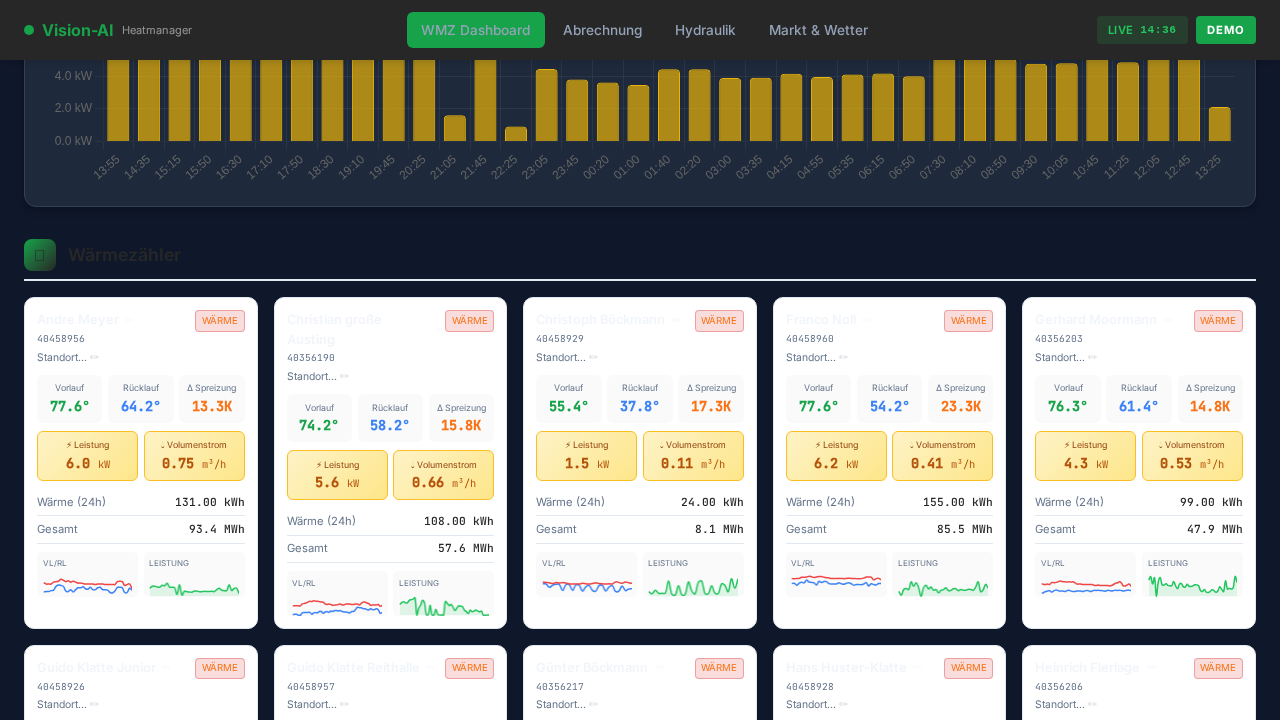Viewport: 1280px width, 720px height.
Task: Expand Standort details on Guido Klatte Junior's card
Action: pyautogui.click(x=95, y=704)
